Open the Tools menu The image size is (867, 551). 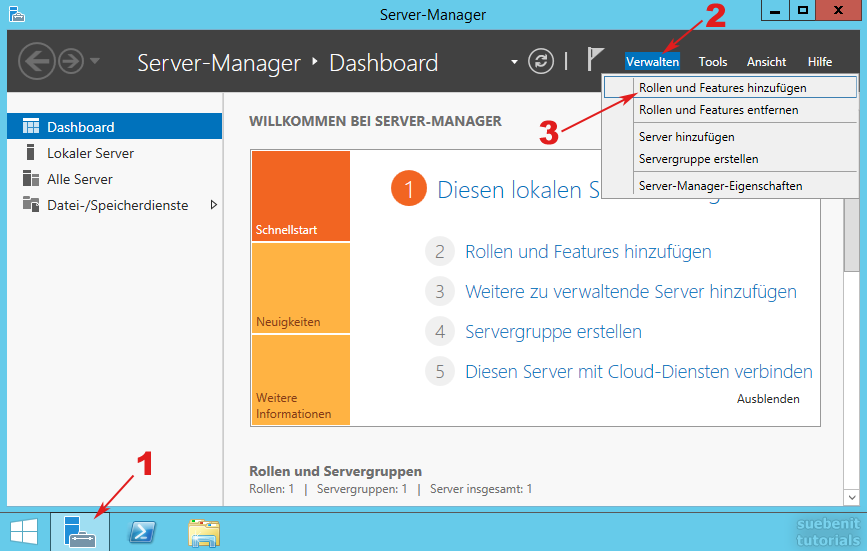point(713,61)
